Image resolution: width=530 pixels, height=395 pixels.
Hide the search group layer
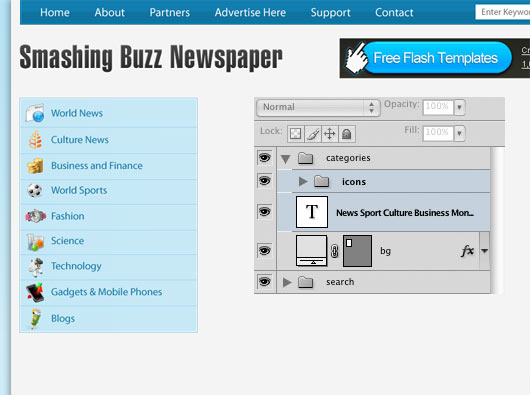[265, 281]
